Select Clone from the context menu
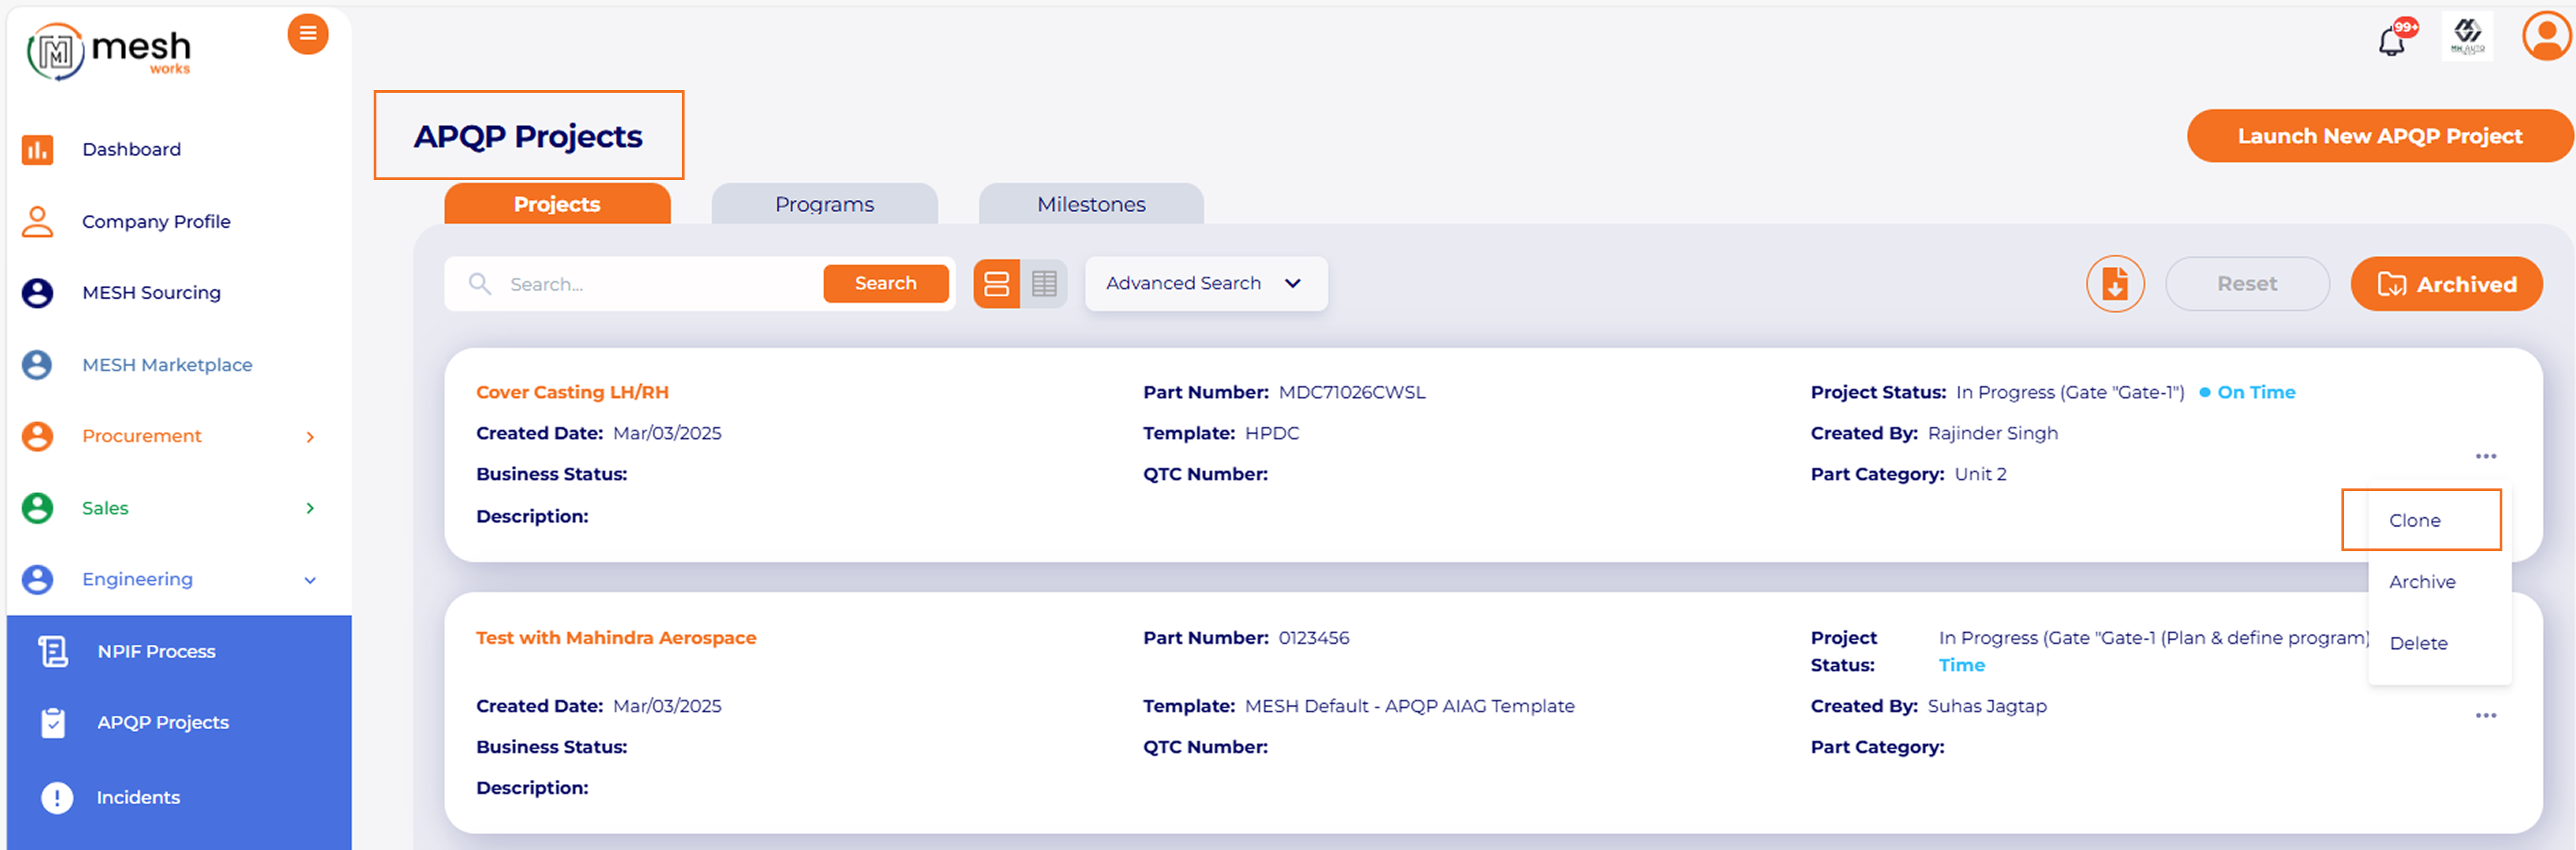This screenshot has width=2576, height=850. coord(2414,520)
